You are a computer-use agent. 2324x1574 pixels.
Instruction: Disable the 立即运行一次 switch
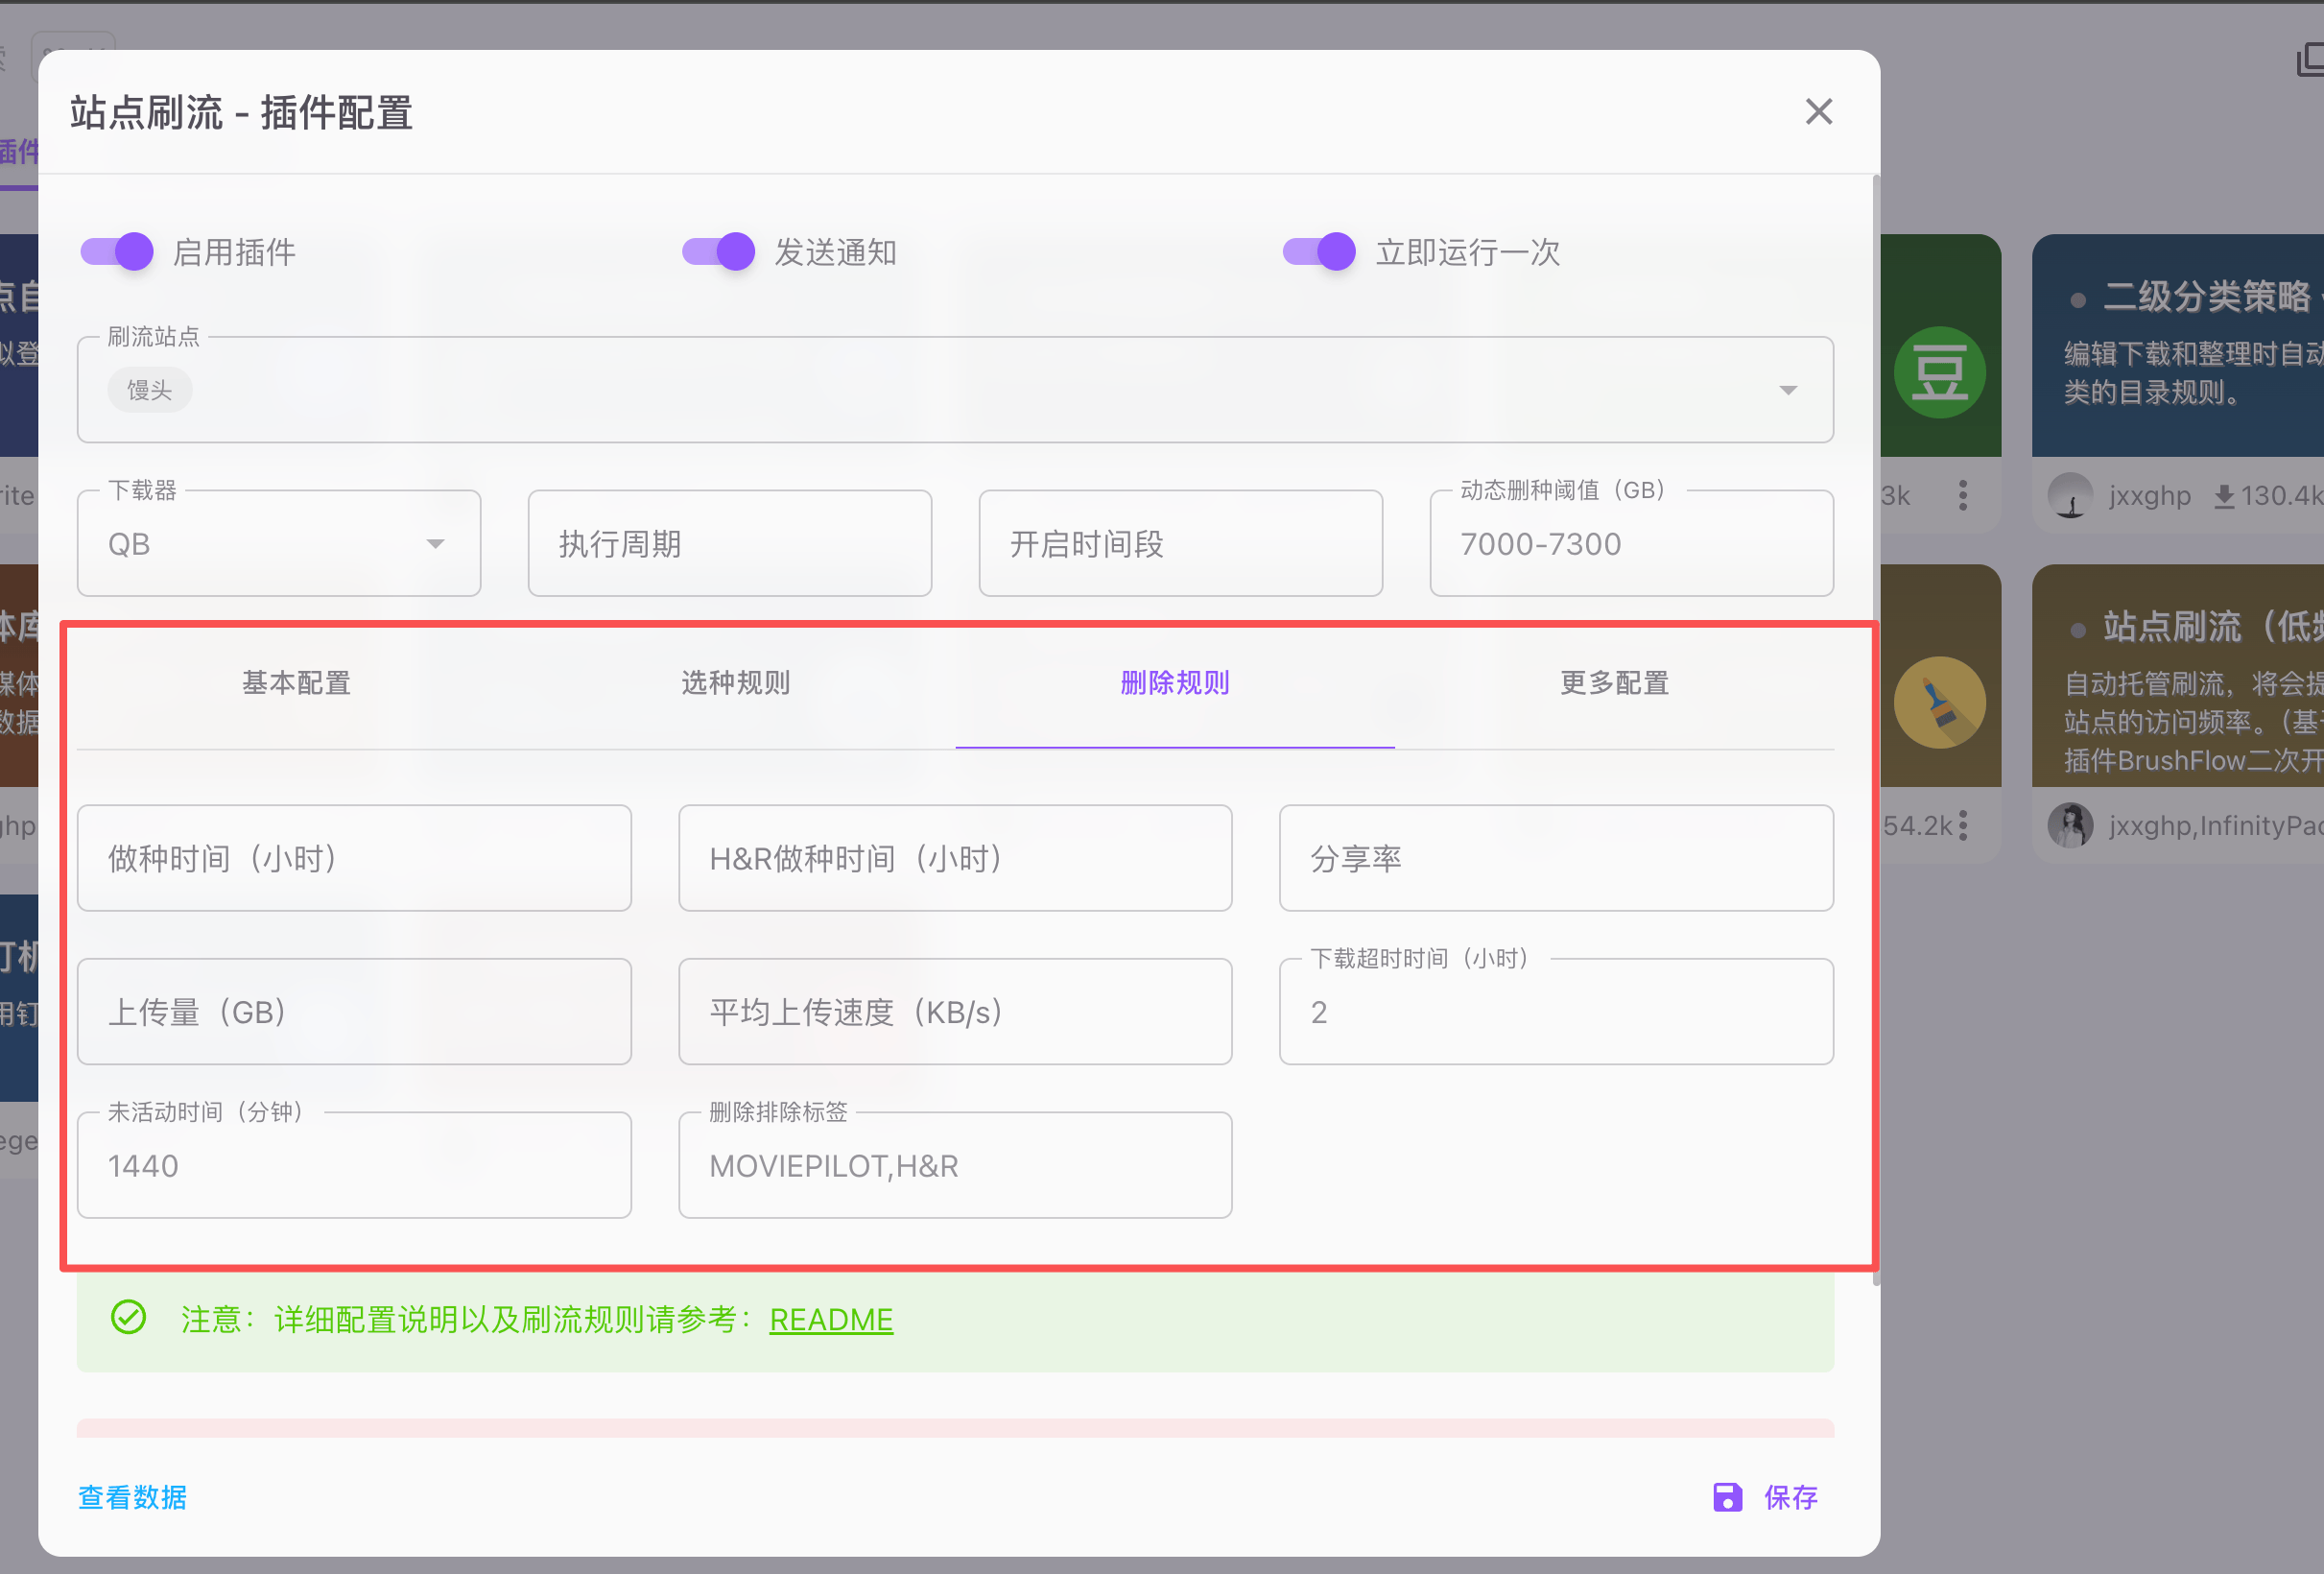[1320, 251]
